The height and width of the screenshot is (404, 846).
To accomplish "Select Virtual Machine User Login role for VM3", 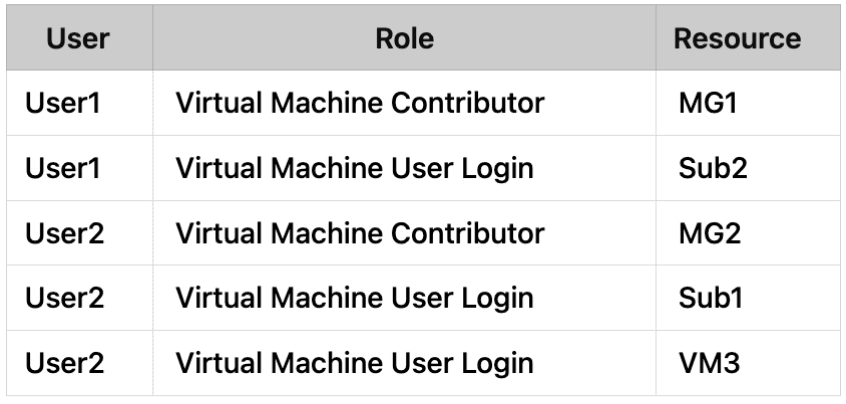I will 354,364.
